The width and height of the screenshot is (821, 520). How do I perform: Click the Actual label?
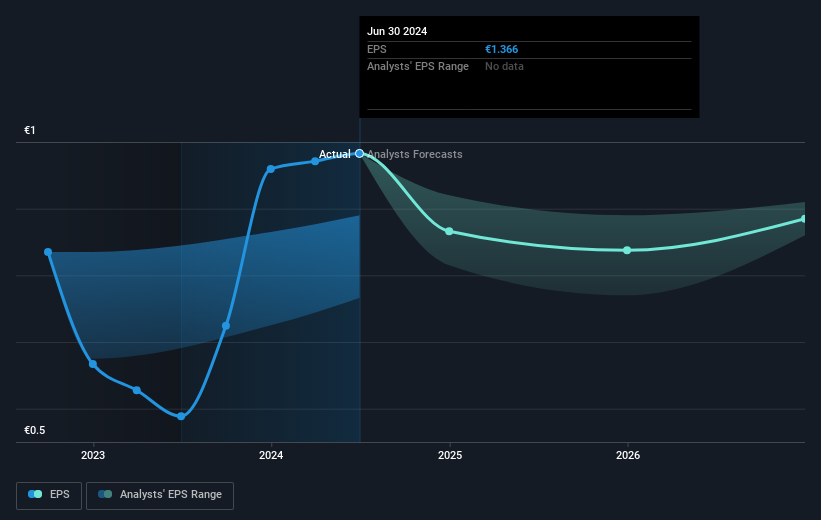335,154
